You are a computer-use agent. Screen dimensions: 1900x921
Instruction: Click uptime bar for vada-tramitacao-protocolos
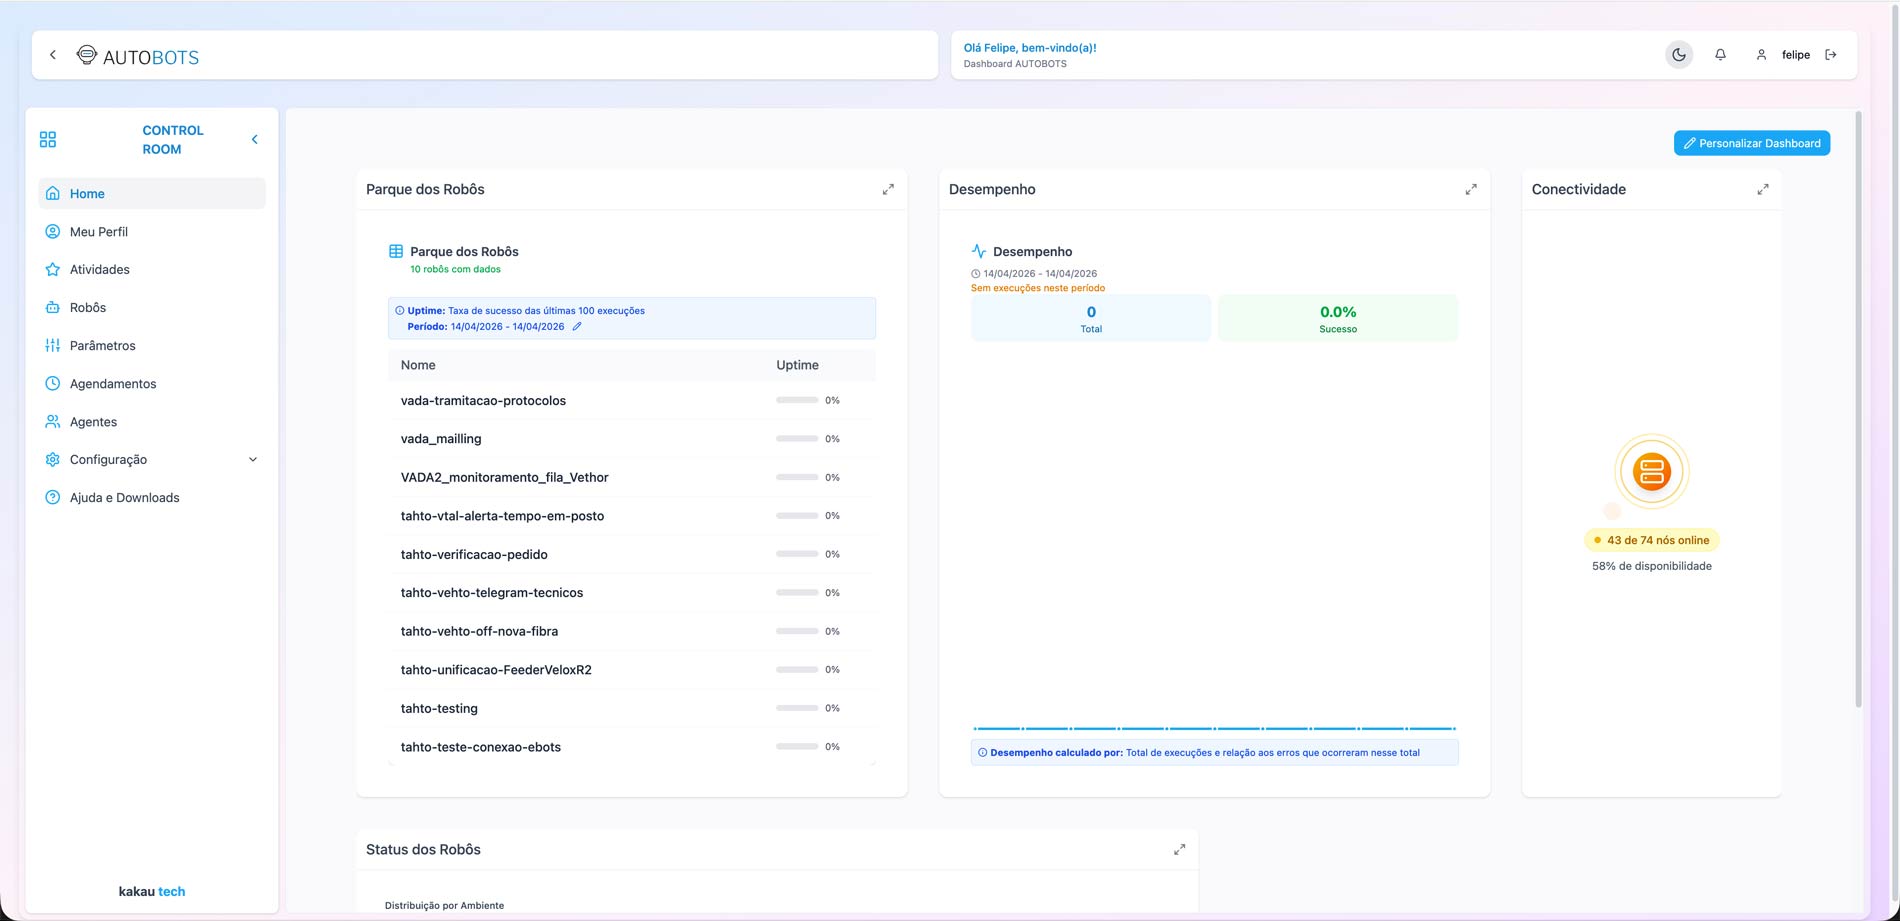[x=797, y=401]
